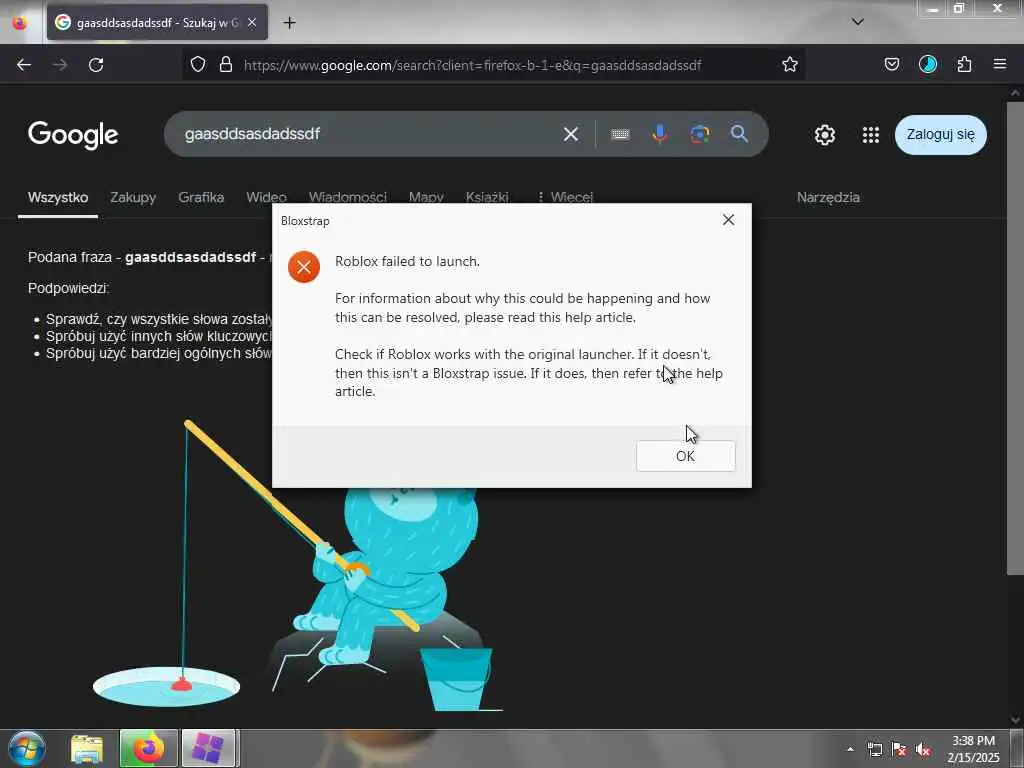The image size is (1024, 768).
Task: Click the magnifier search button
Action: coord(739,134)
